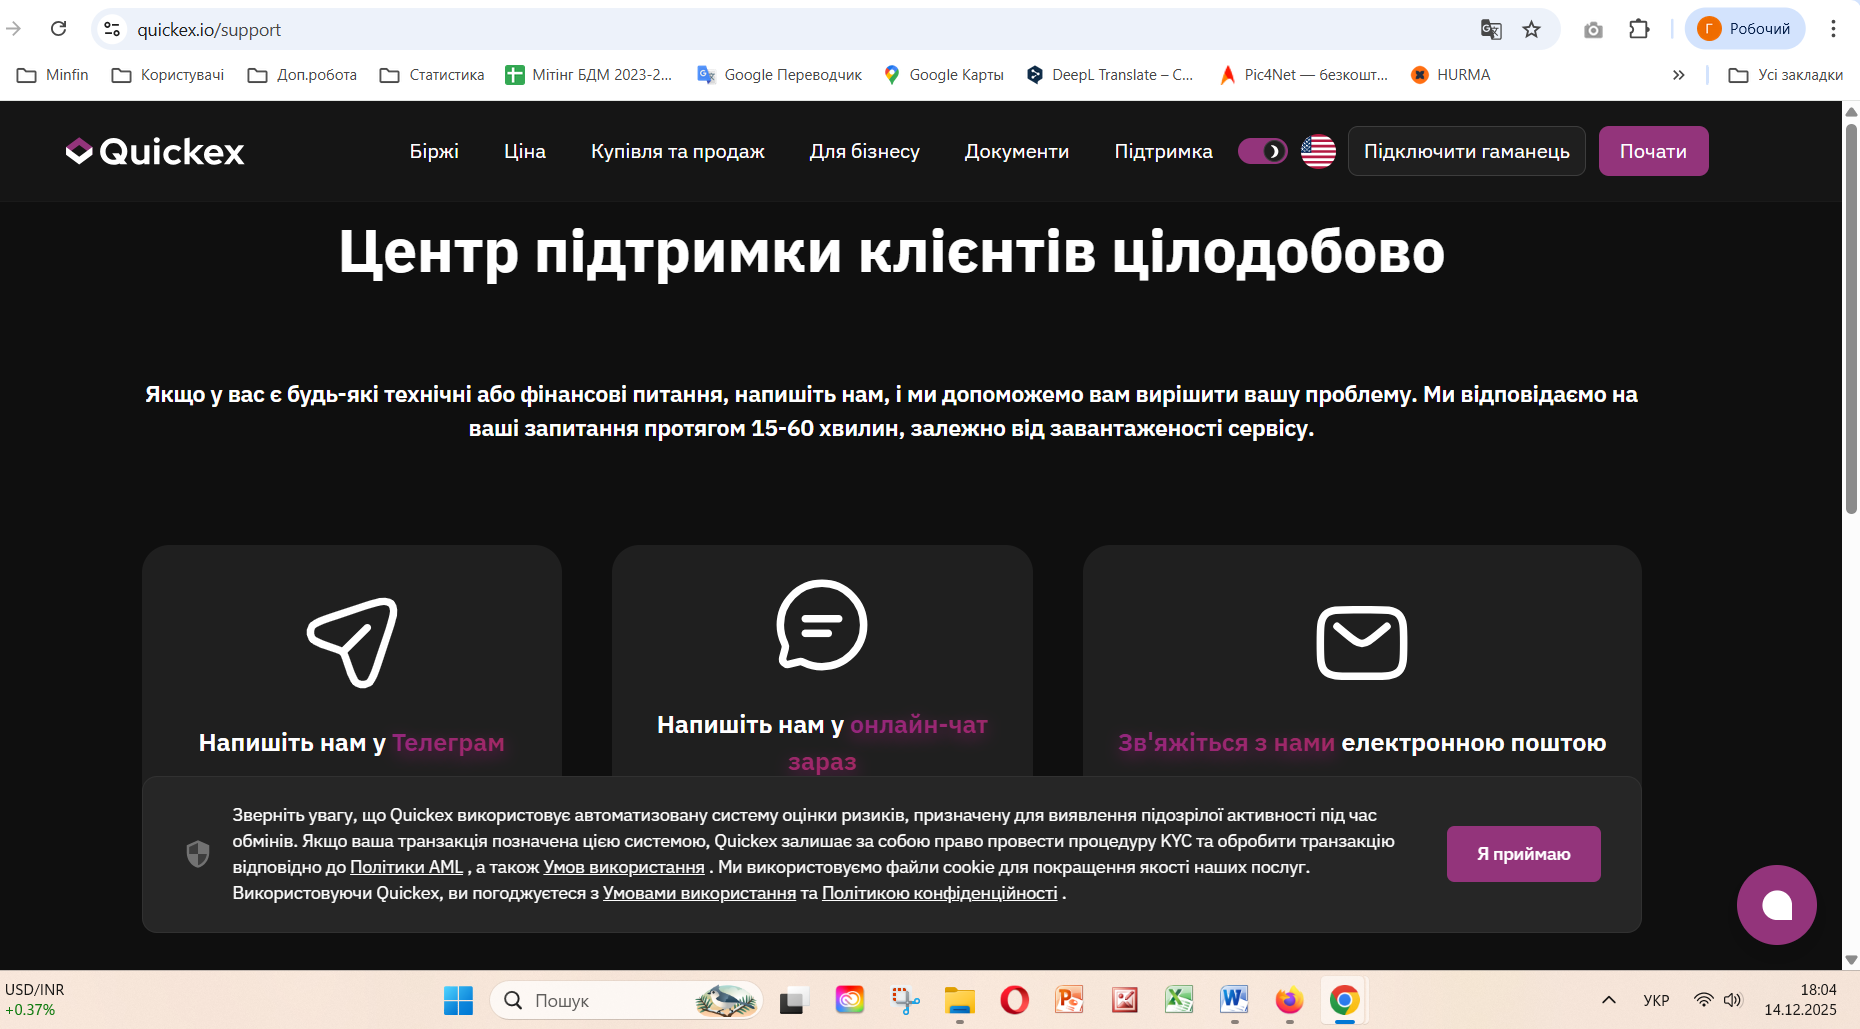The width and height of the screenshot is (1860, 1029).
Task: Click the Quickex logo
Action: pyautogui.click(x=155, y=151)
